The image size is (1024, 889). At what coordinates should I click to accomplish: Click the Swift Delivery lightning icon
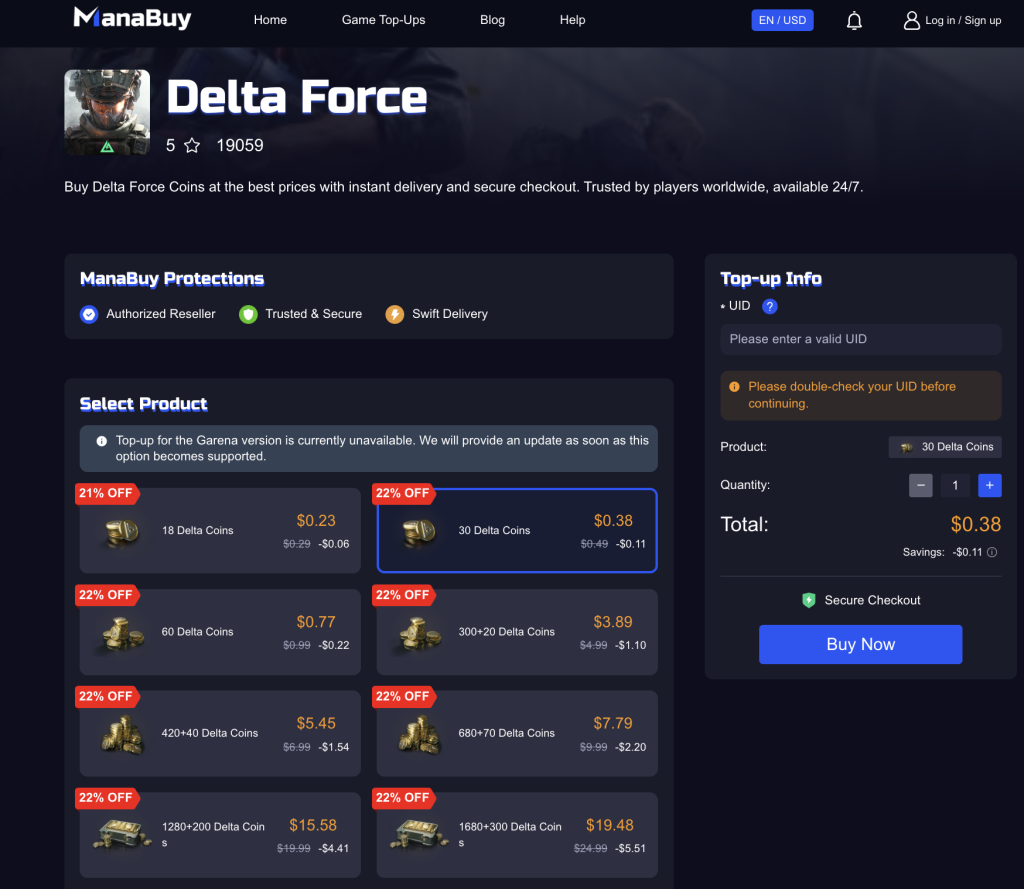tap(394, 314)
